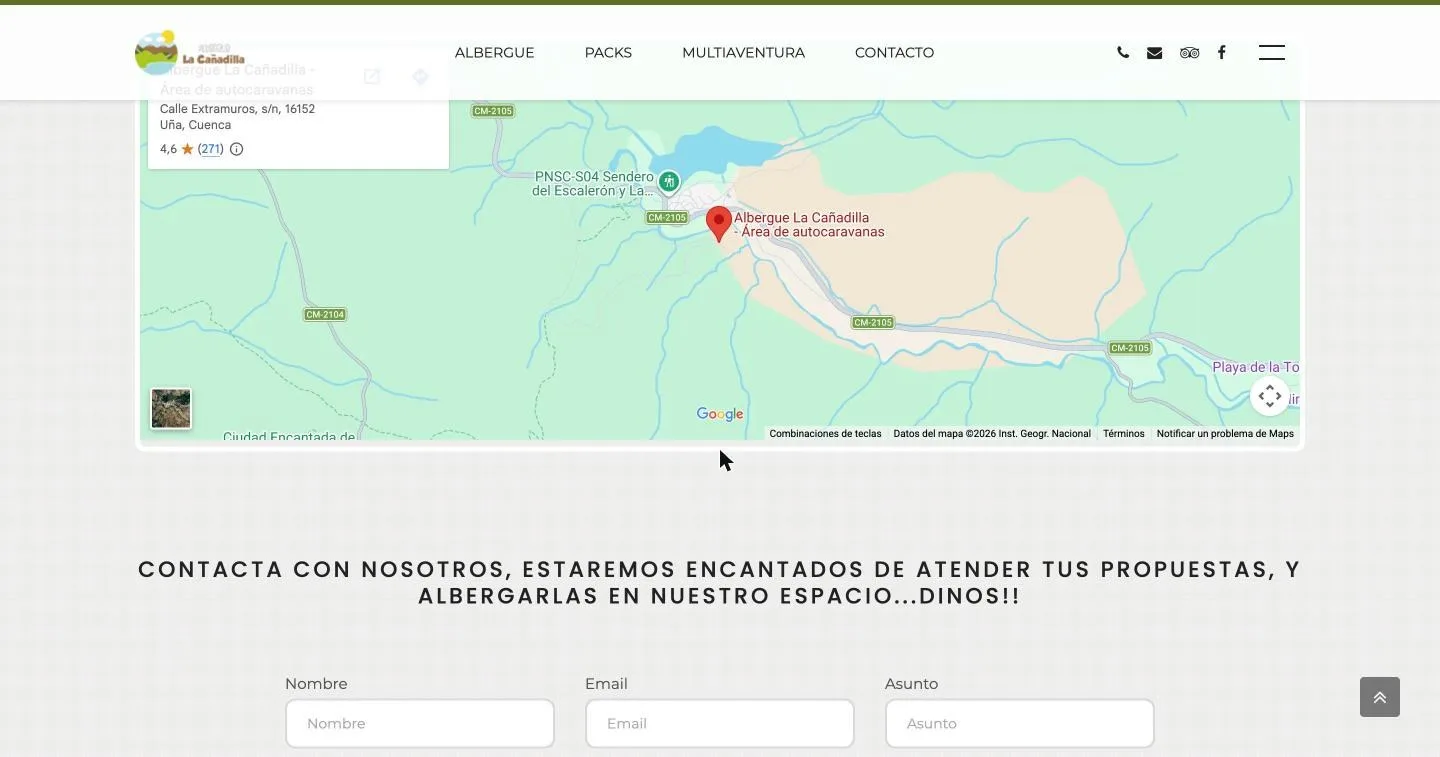Click the PNSC-S04 Sendero del Escalerón label
The width and height of the screenshot is (1440, 757).
(593, 184)
